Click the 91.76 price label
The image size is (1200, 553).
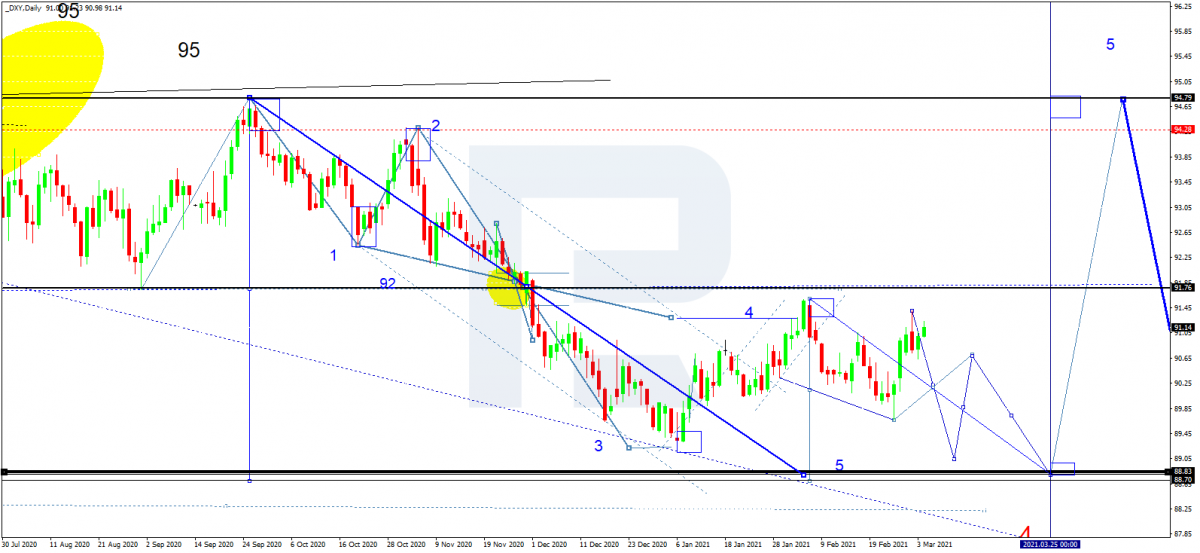click(x=1182, y=289)
